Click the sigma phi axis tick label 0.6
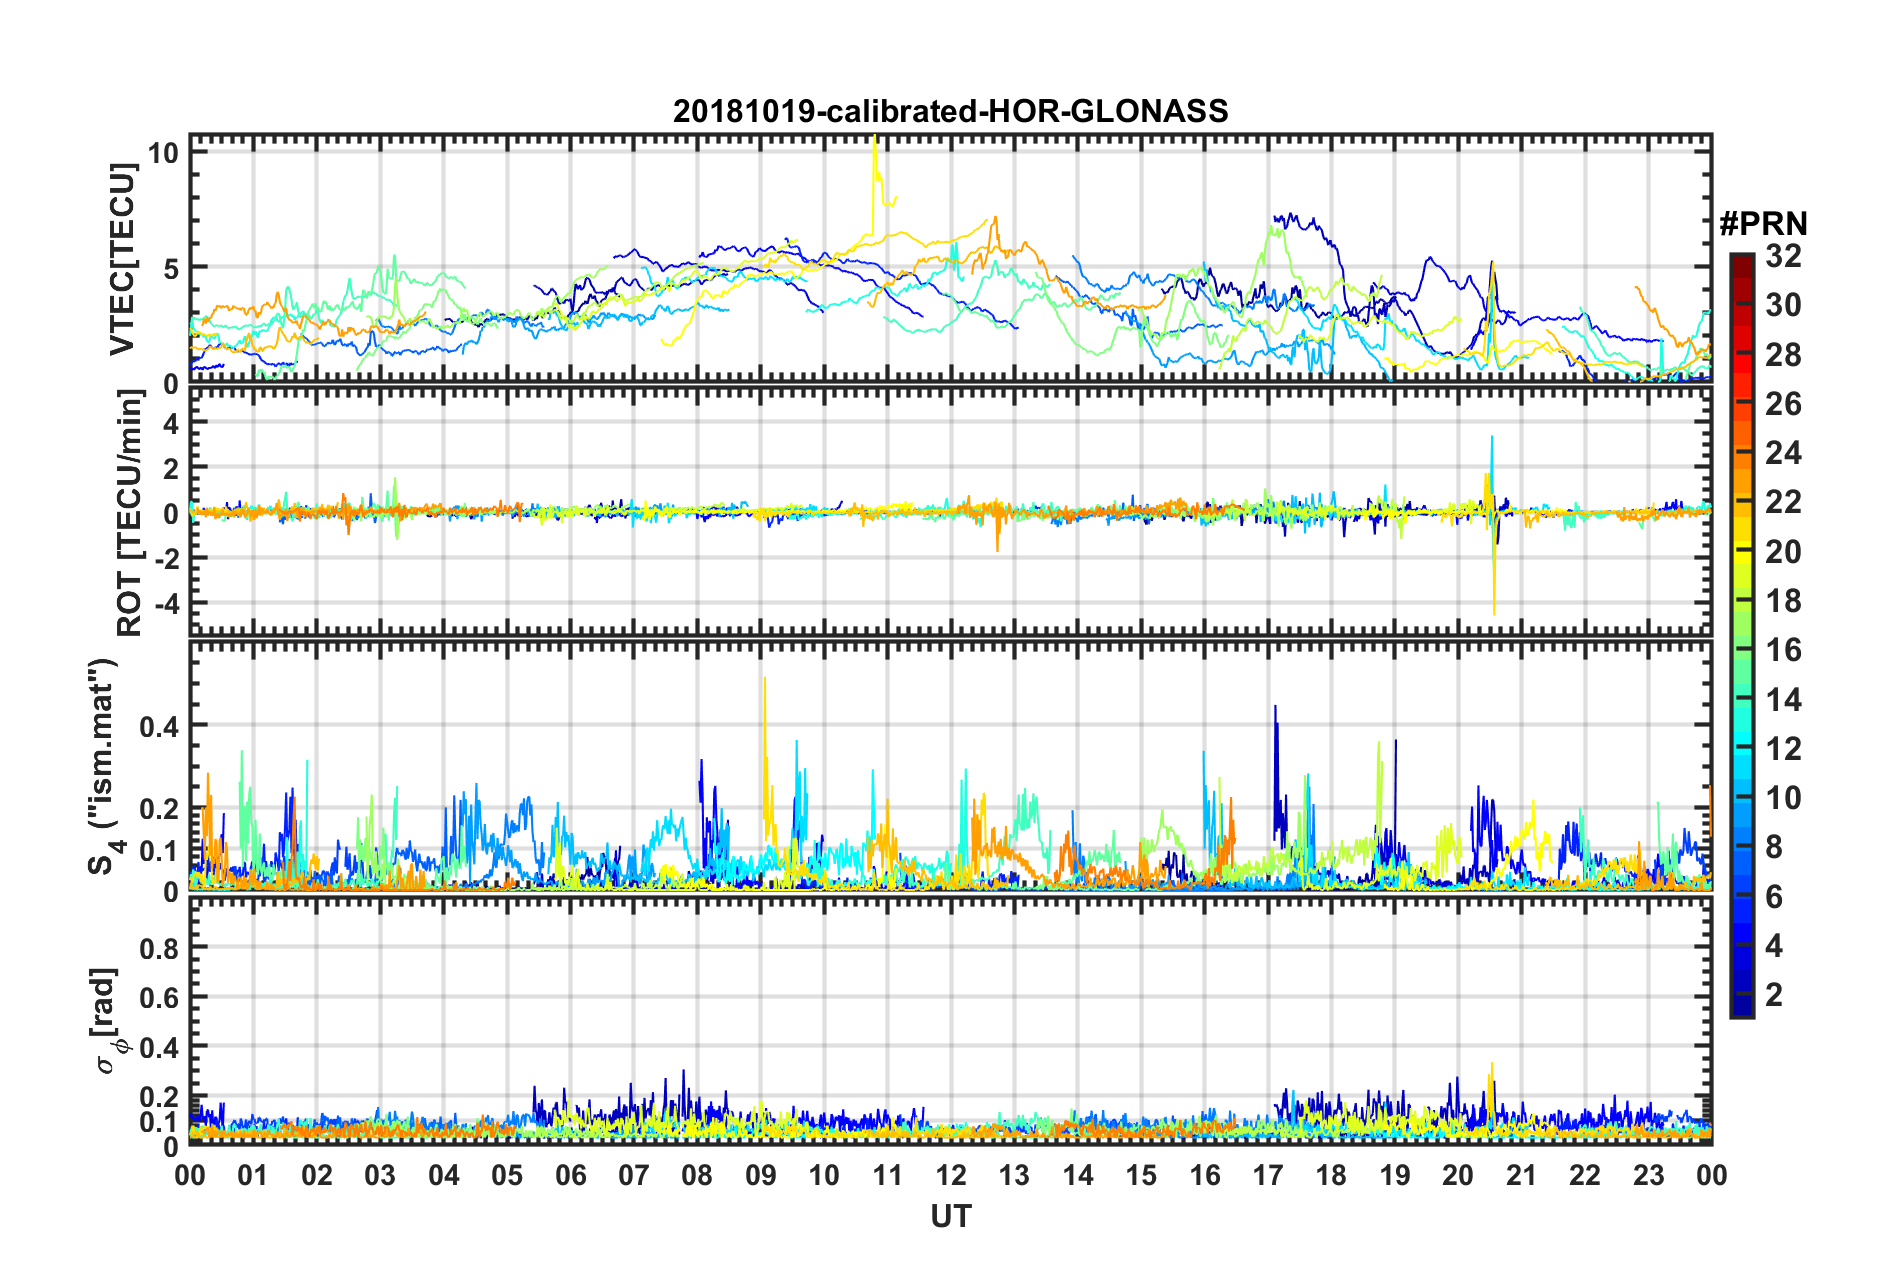 click(159, 997)
